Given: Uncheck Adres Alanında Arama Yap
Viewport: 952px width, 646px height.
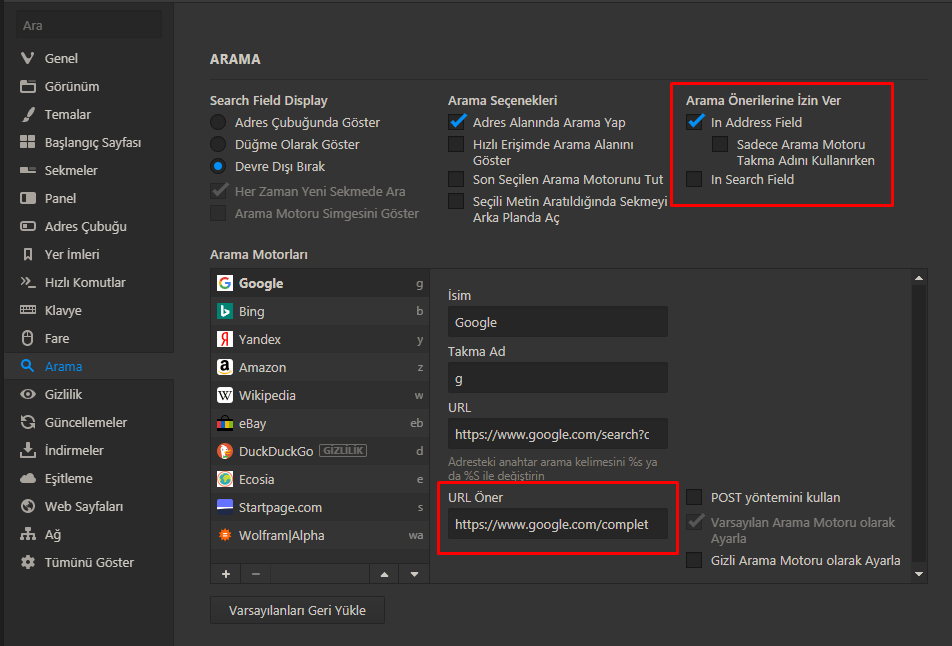Looking at the screenshot, I should coord(457,122).
